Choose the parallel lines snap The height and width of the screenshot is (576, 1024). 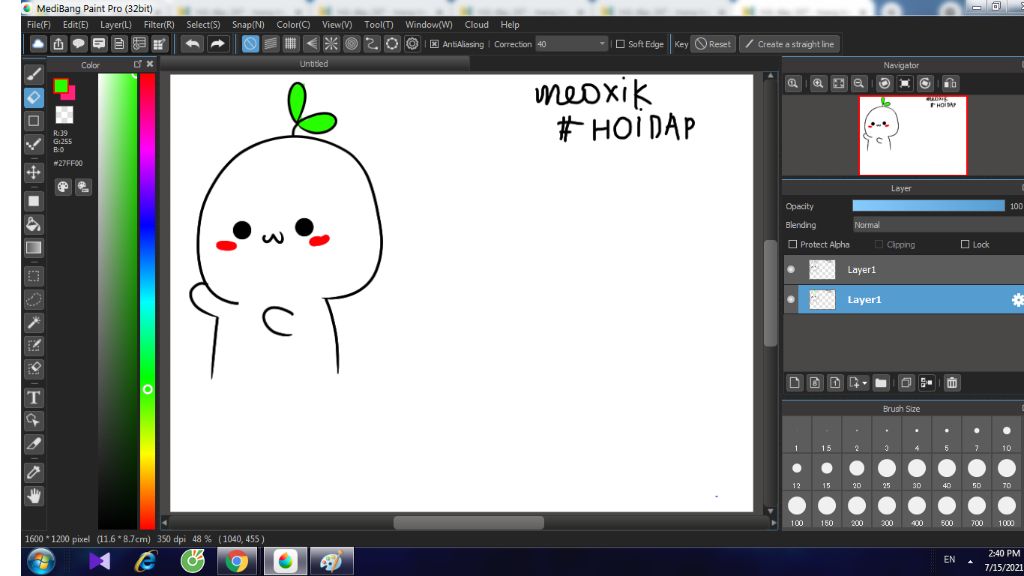coord(270,44)
